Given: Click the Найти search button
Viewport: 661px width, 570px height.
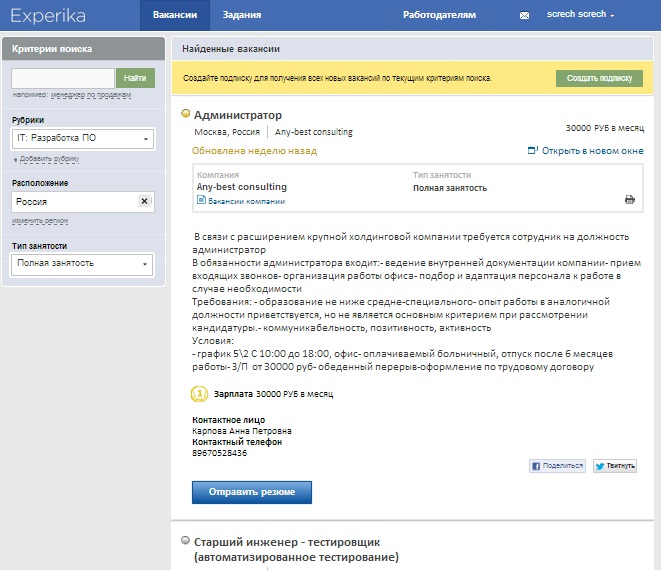Looking at the screenshot, I should [x=135, y=78].
